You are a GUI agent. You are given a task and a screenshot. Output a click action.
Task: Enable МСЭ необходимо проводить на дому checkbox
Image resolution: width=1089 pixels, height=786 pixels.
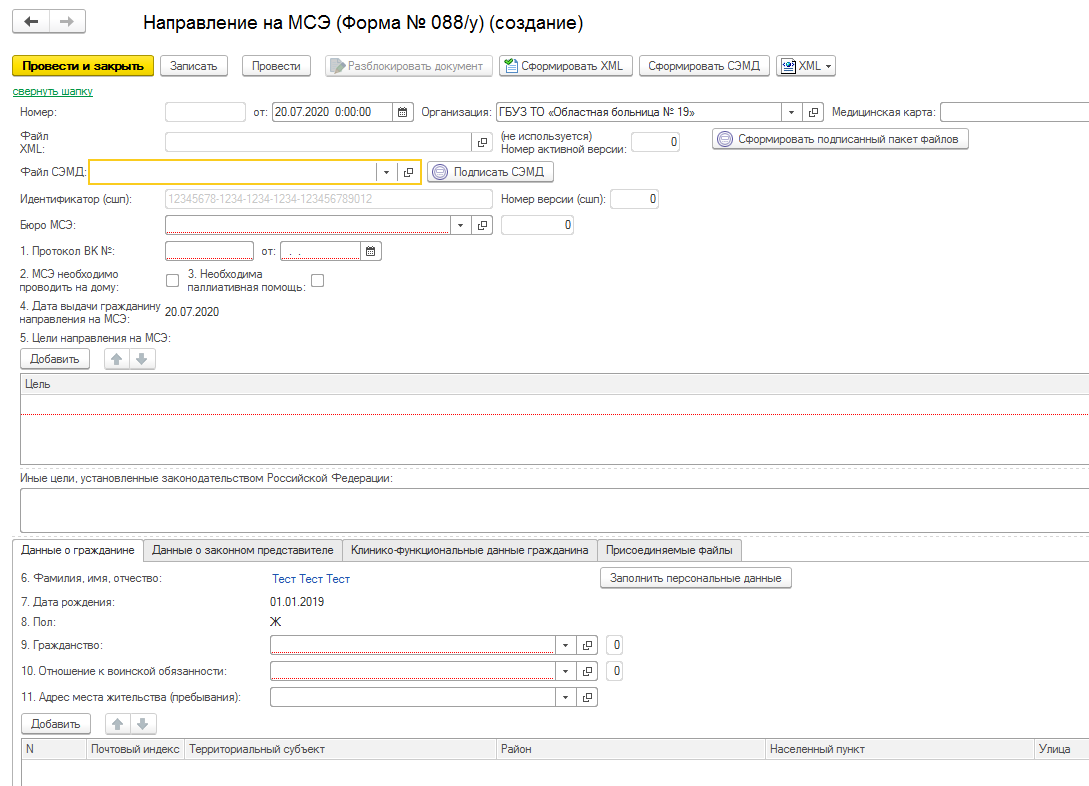pos(172,281)
